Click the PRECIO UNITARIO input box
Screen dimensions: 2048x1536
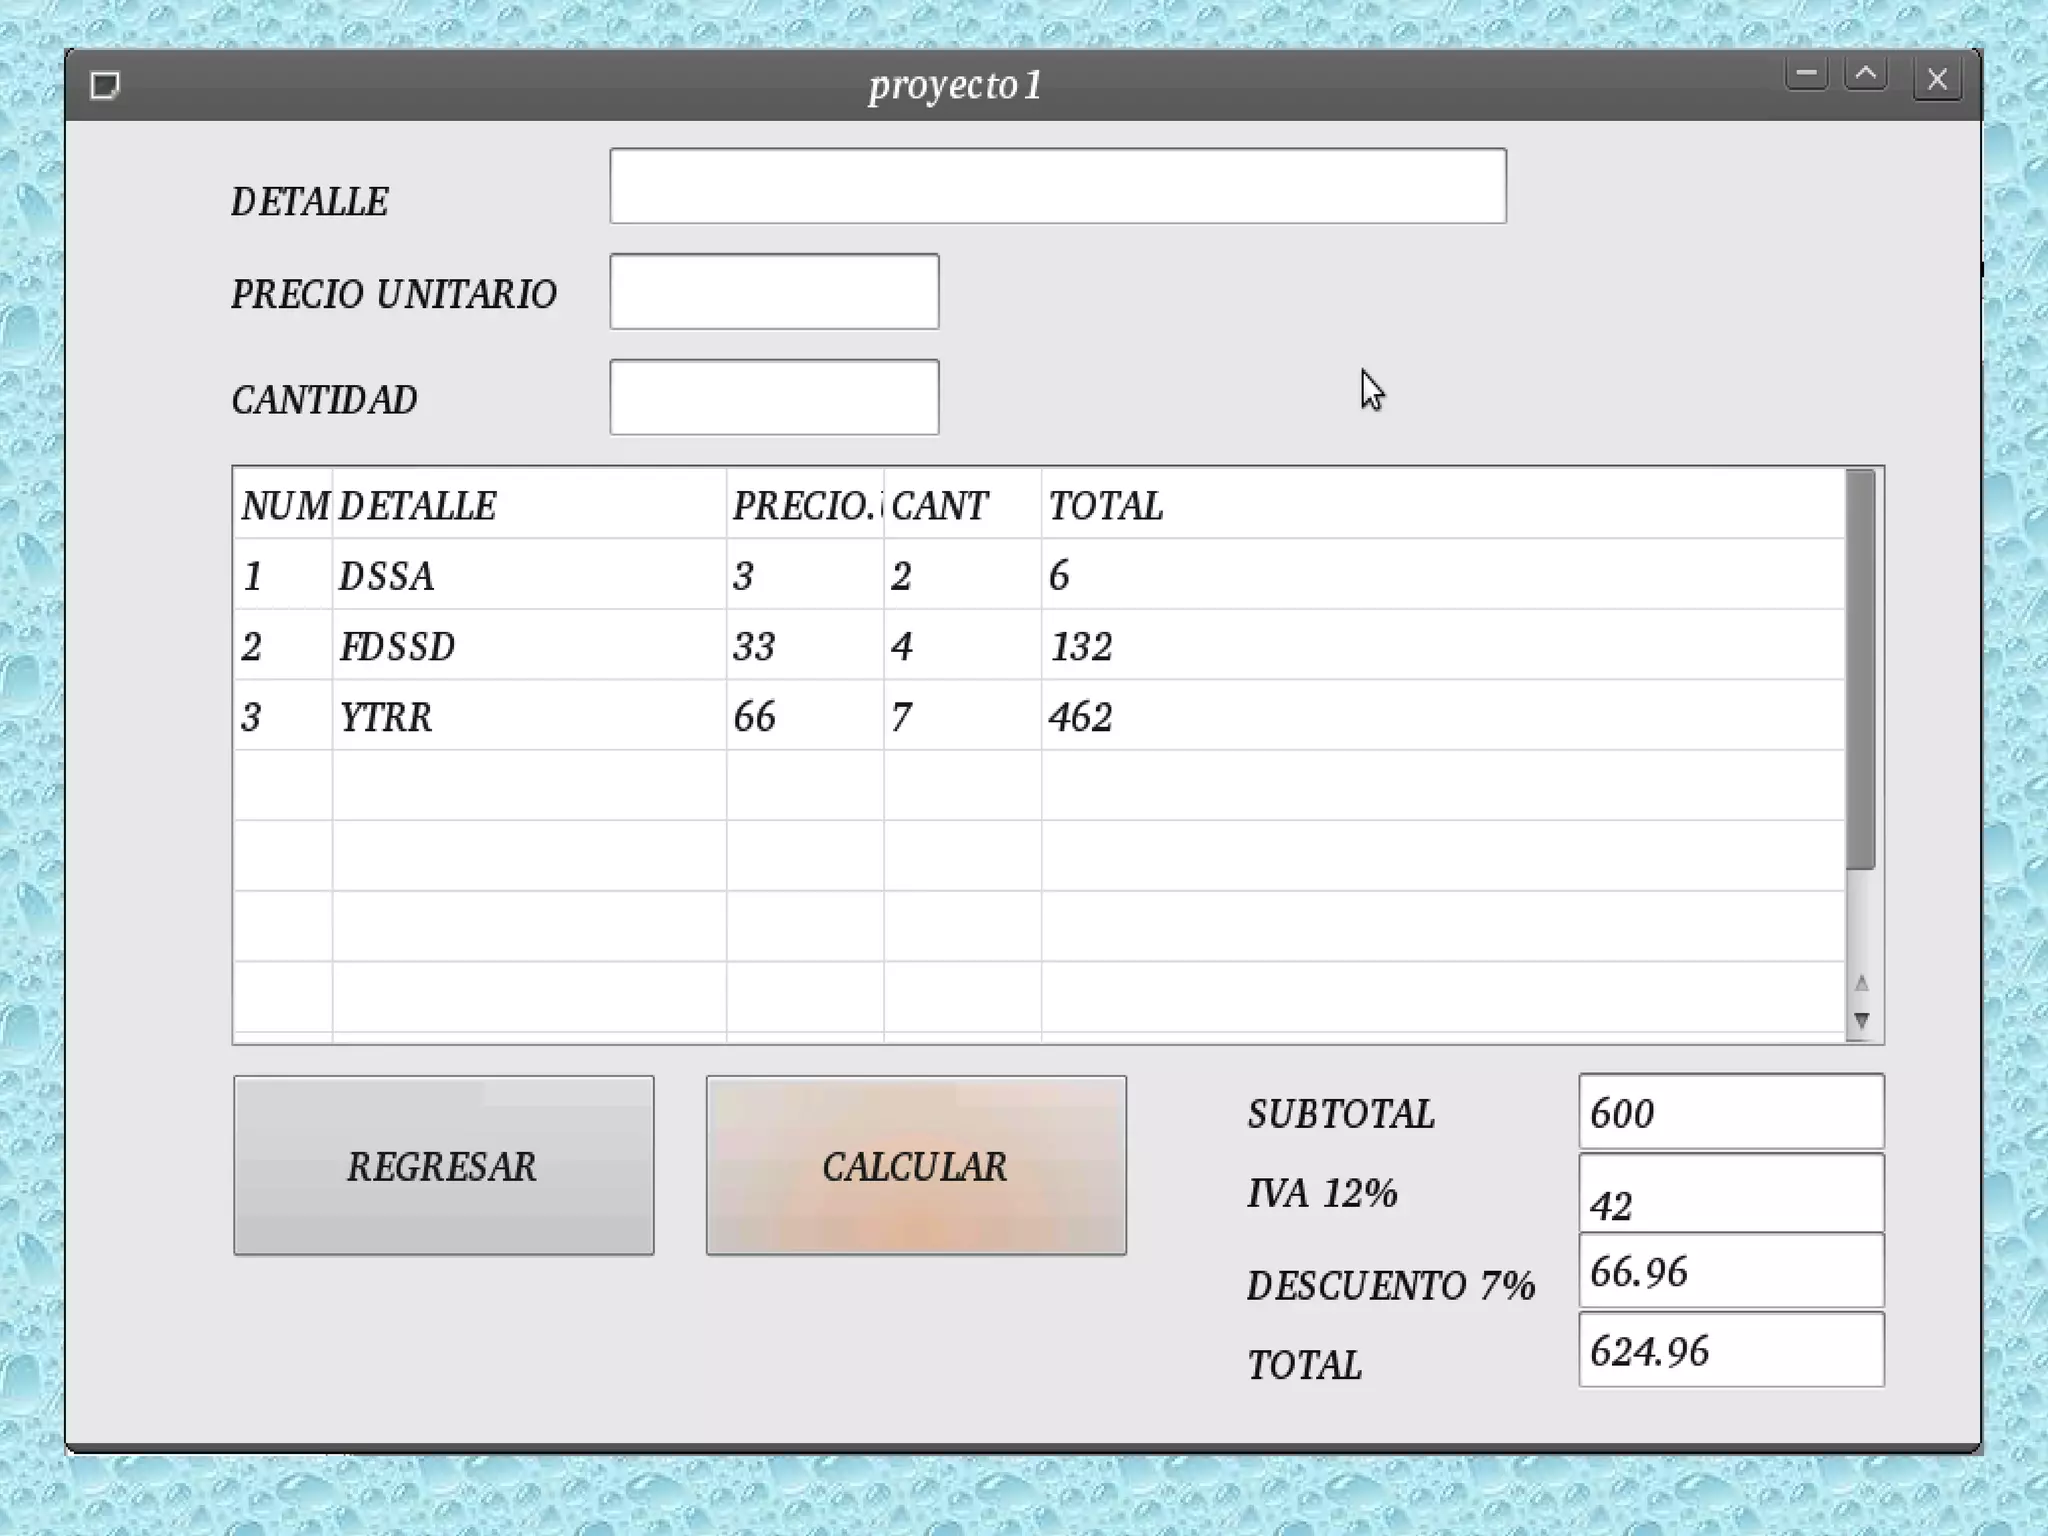[x=774, y=291]
